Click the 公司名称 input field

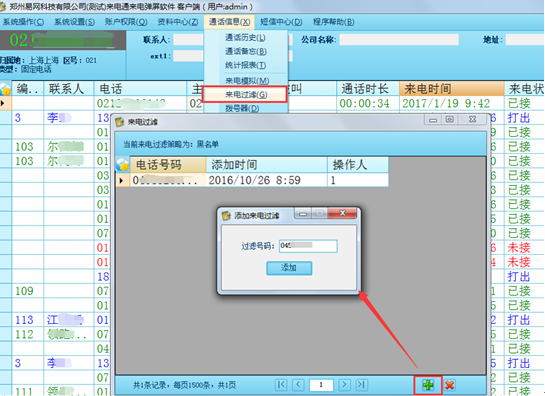pyautogui.click(x=399, y=40)
